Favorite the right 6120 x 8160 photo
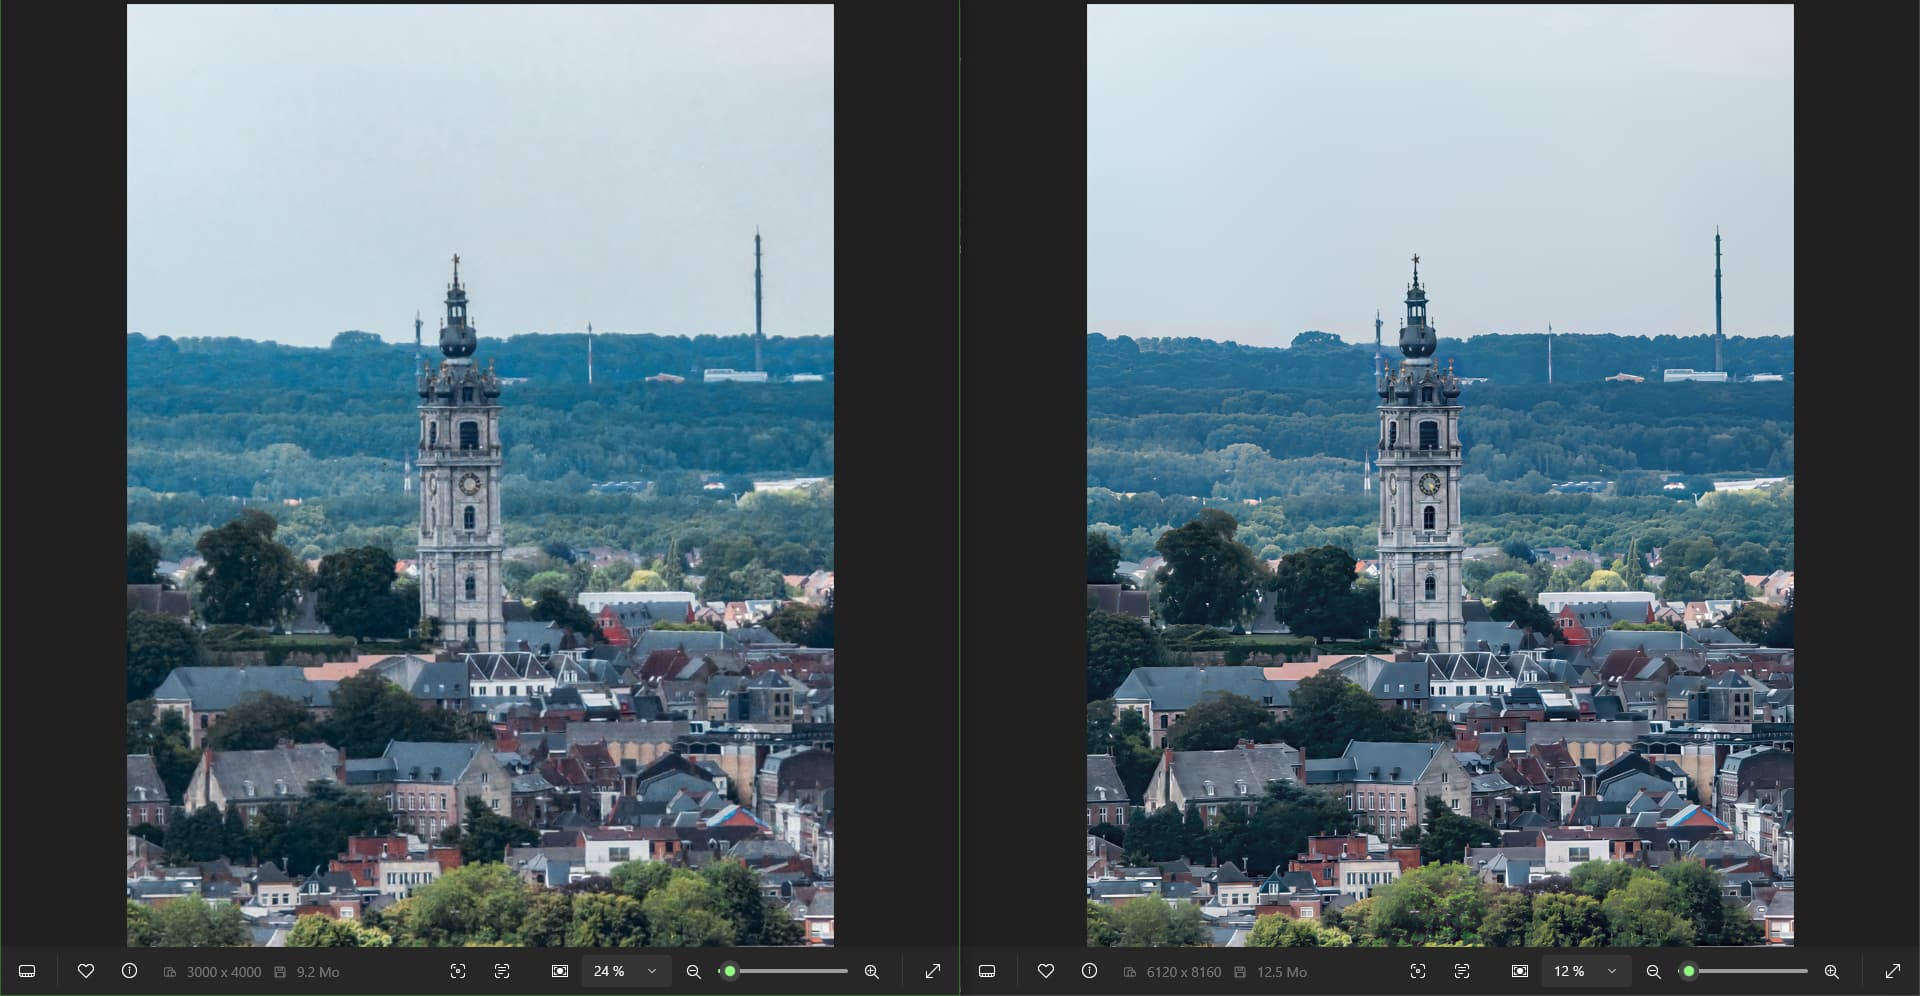Image resolution: width=1920 pixels, height=996 pixels. tap(1046, 971)
